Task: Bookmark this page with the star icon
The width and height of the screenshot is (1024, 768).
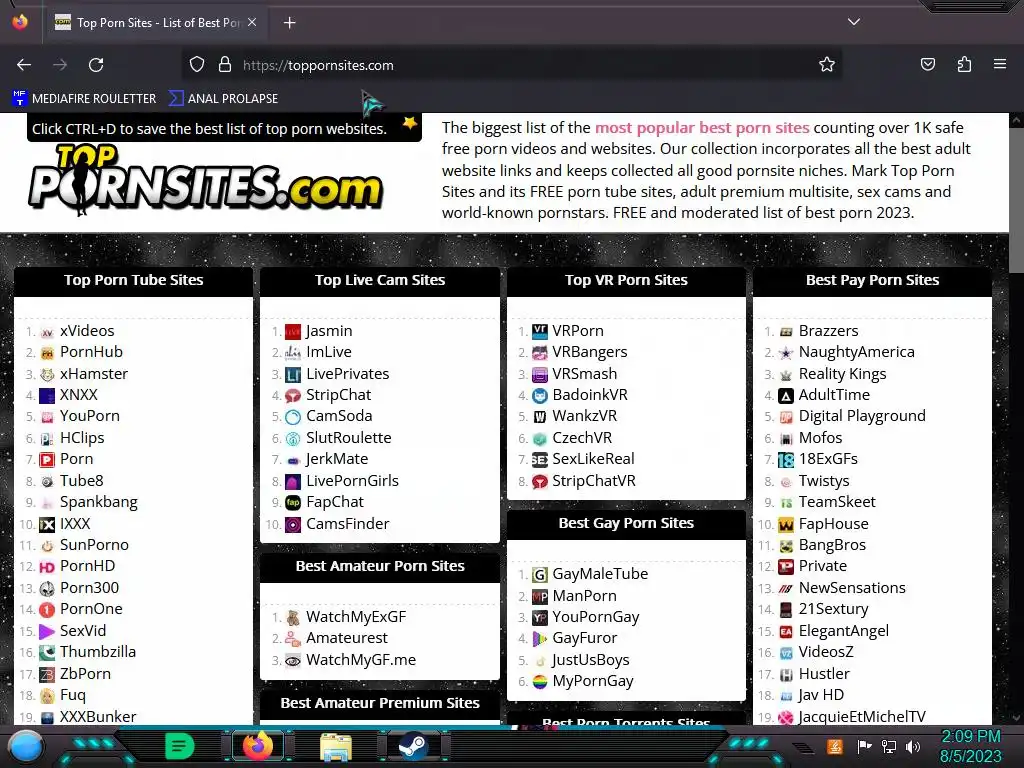Action: 827,65
